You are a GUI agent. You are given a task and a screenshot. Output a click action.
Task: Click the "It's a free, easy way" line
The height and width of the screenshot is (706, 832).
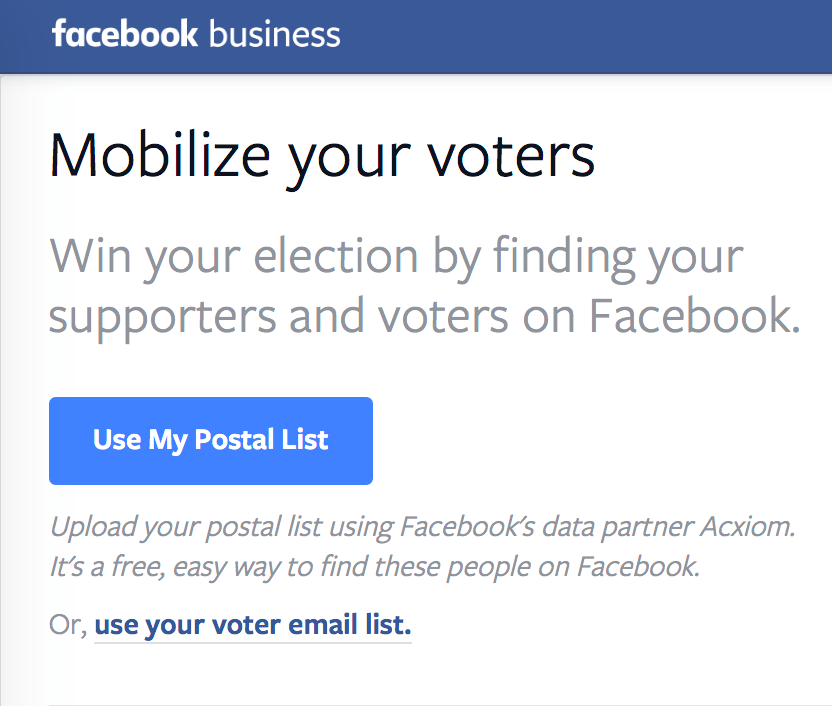coord(373,567)
